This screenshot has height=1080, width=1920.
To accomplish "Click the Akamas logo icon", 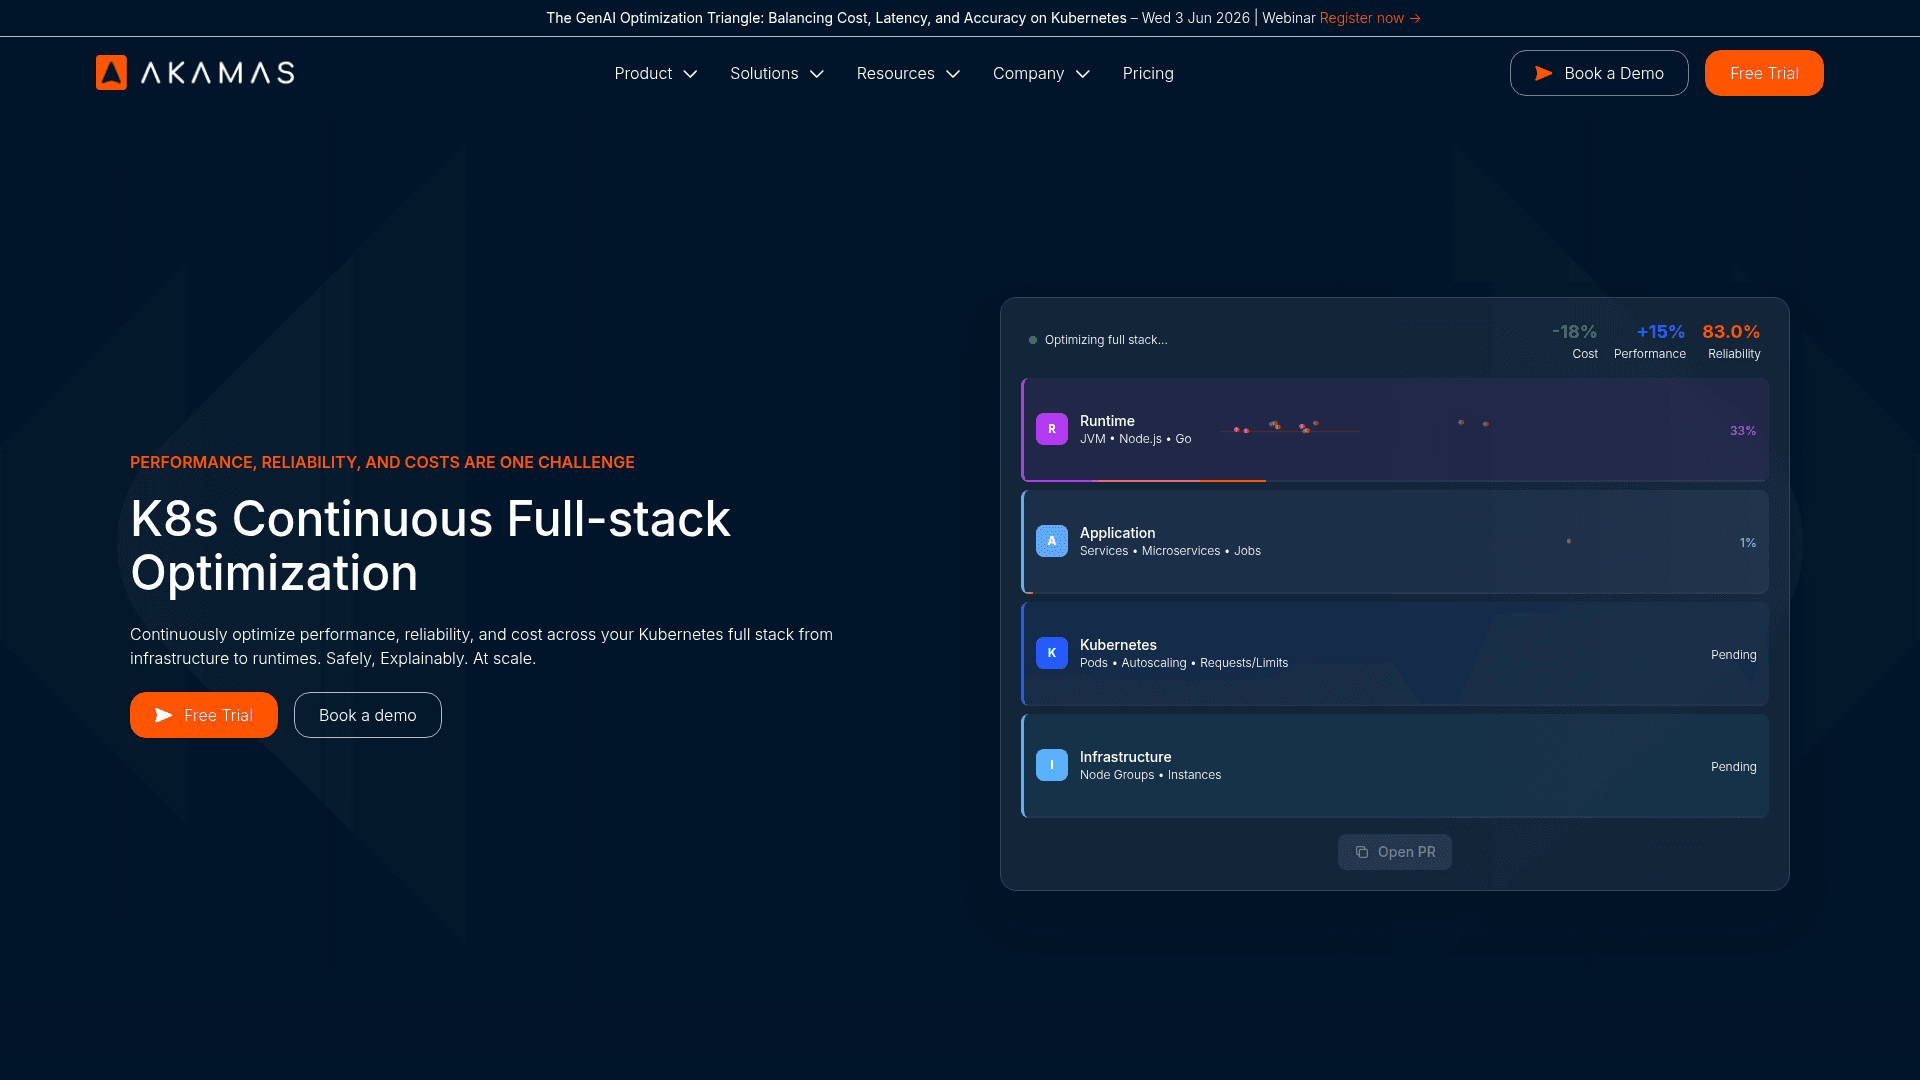I will [x=111, y=72].
